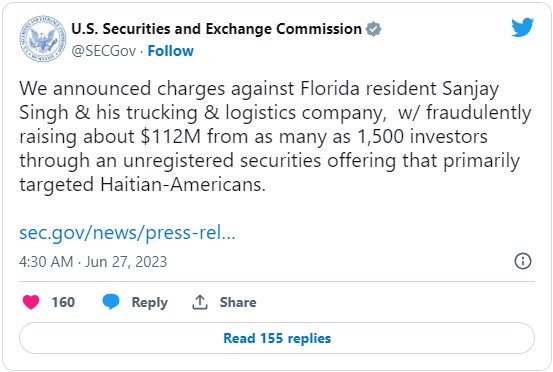Open the sec.gov/news/press-rel... link
The height and width of the screenshot is (372, 553).
click(x=127, y=233)
